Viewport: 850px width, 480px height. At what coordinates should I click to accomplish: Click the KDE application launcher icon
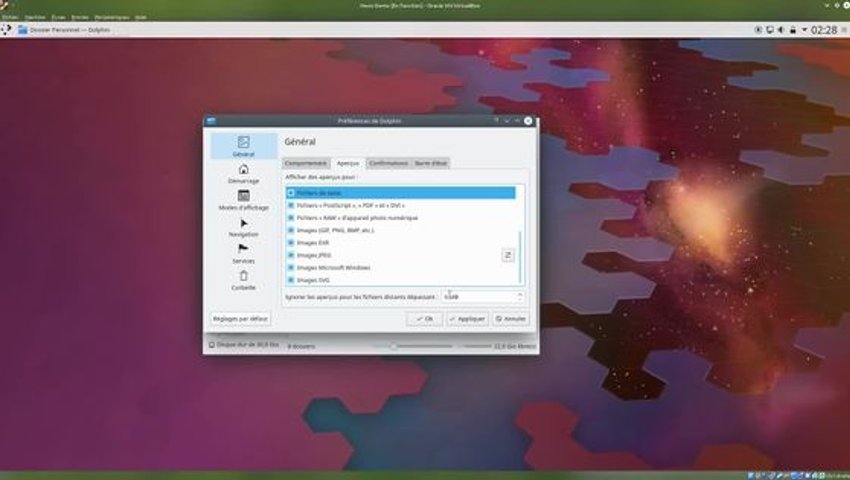pyautogui.click(x=6, y=30)
